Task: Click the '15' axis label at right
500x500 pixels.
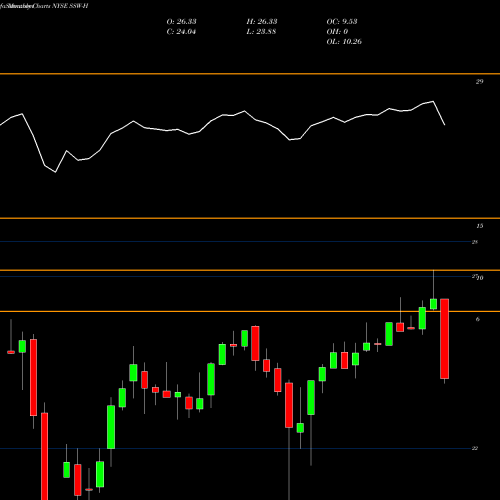Action: (479, 226)
